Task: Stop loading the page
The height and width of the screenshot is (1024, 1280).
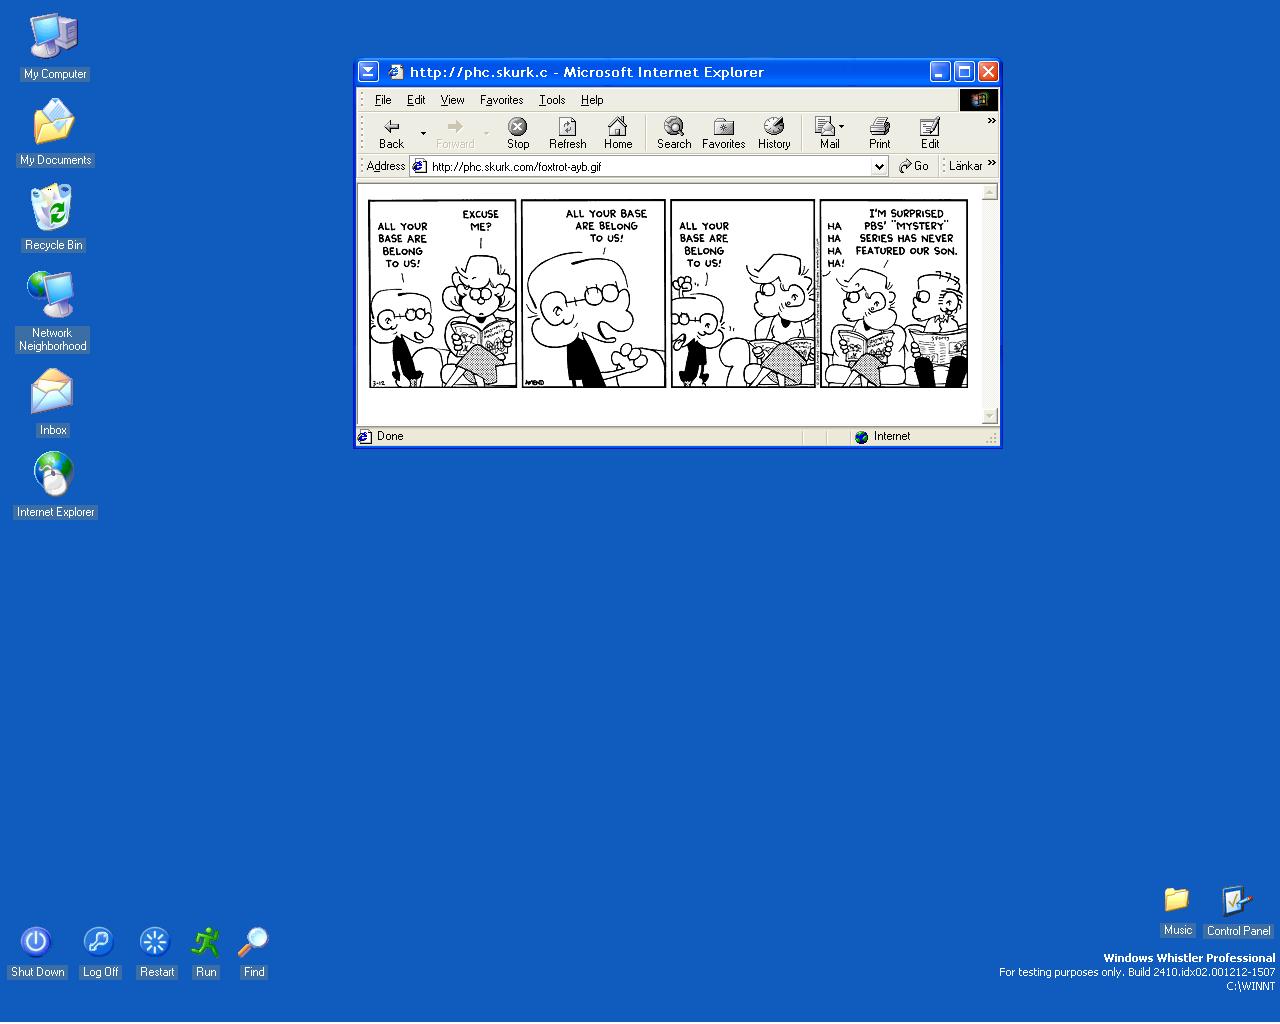Action: tap(518, 133)
